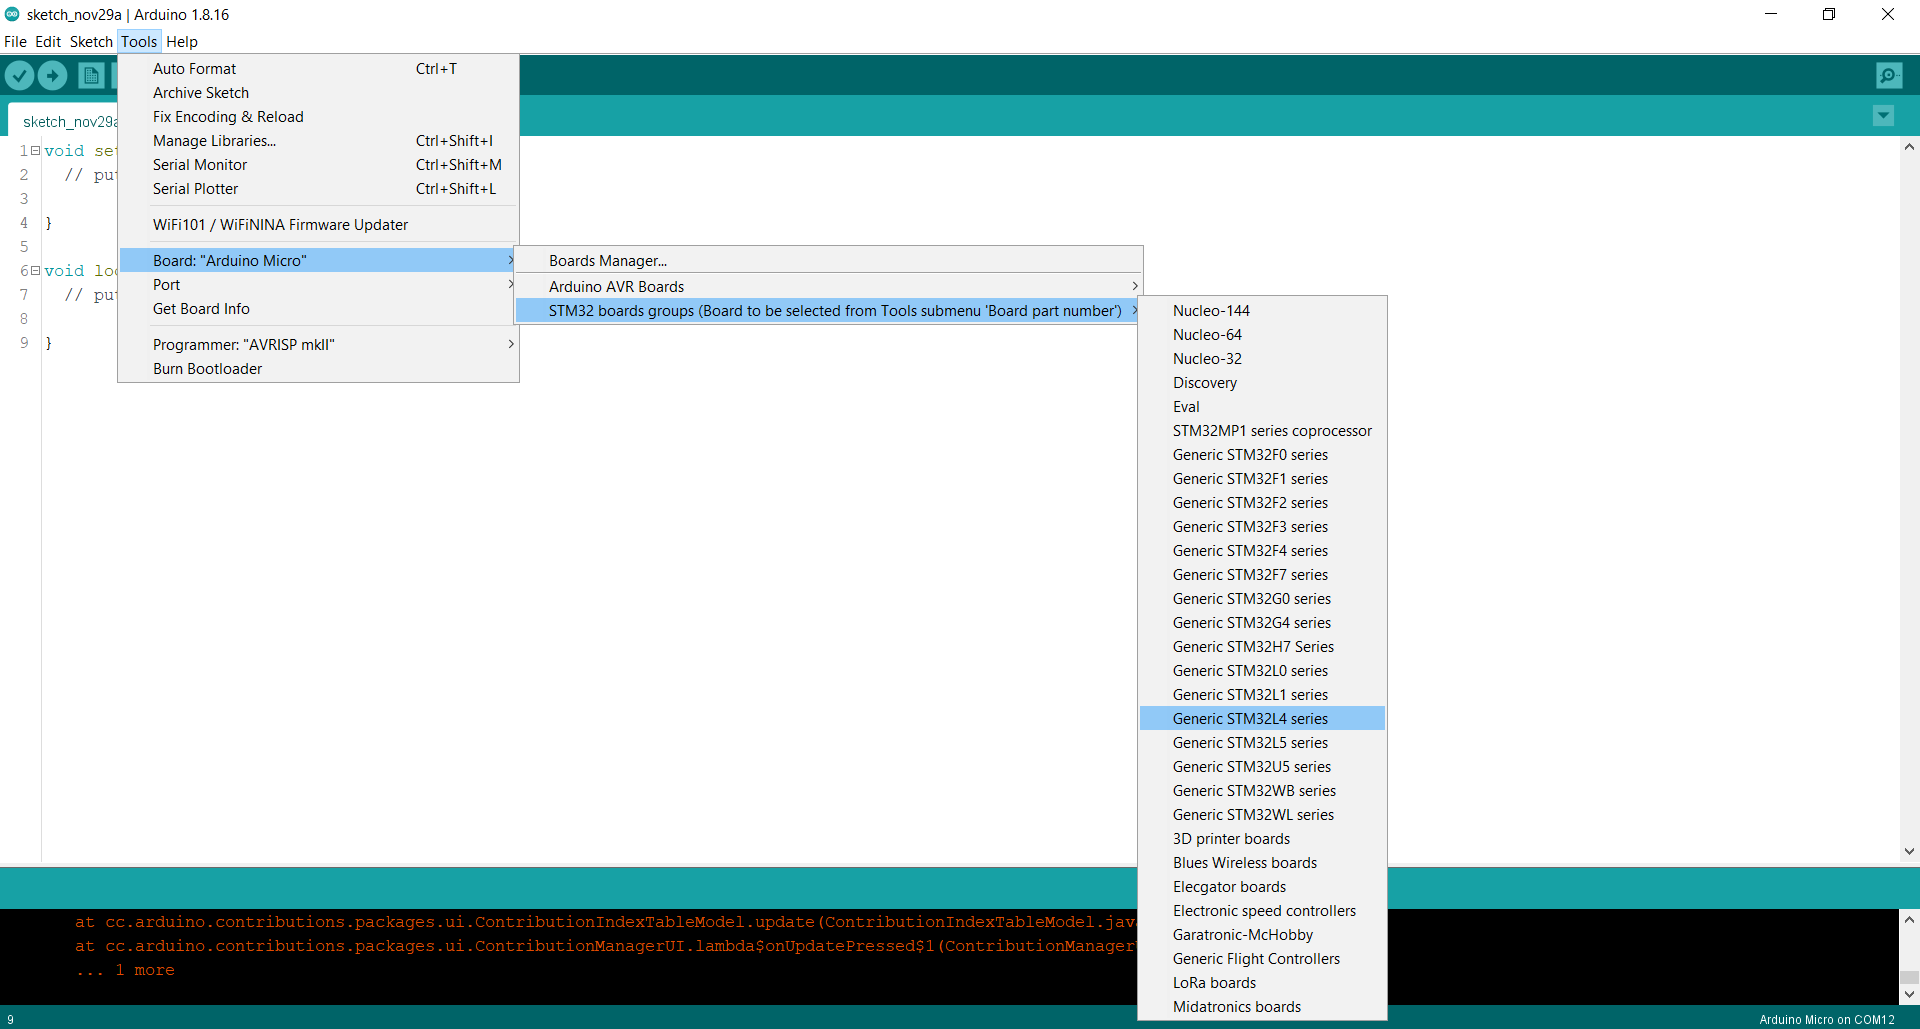Screen dimensions: 1920x1029
Task: Select Eval board group
Action: click(1262, 407)
